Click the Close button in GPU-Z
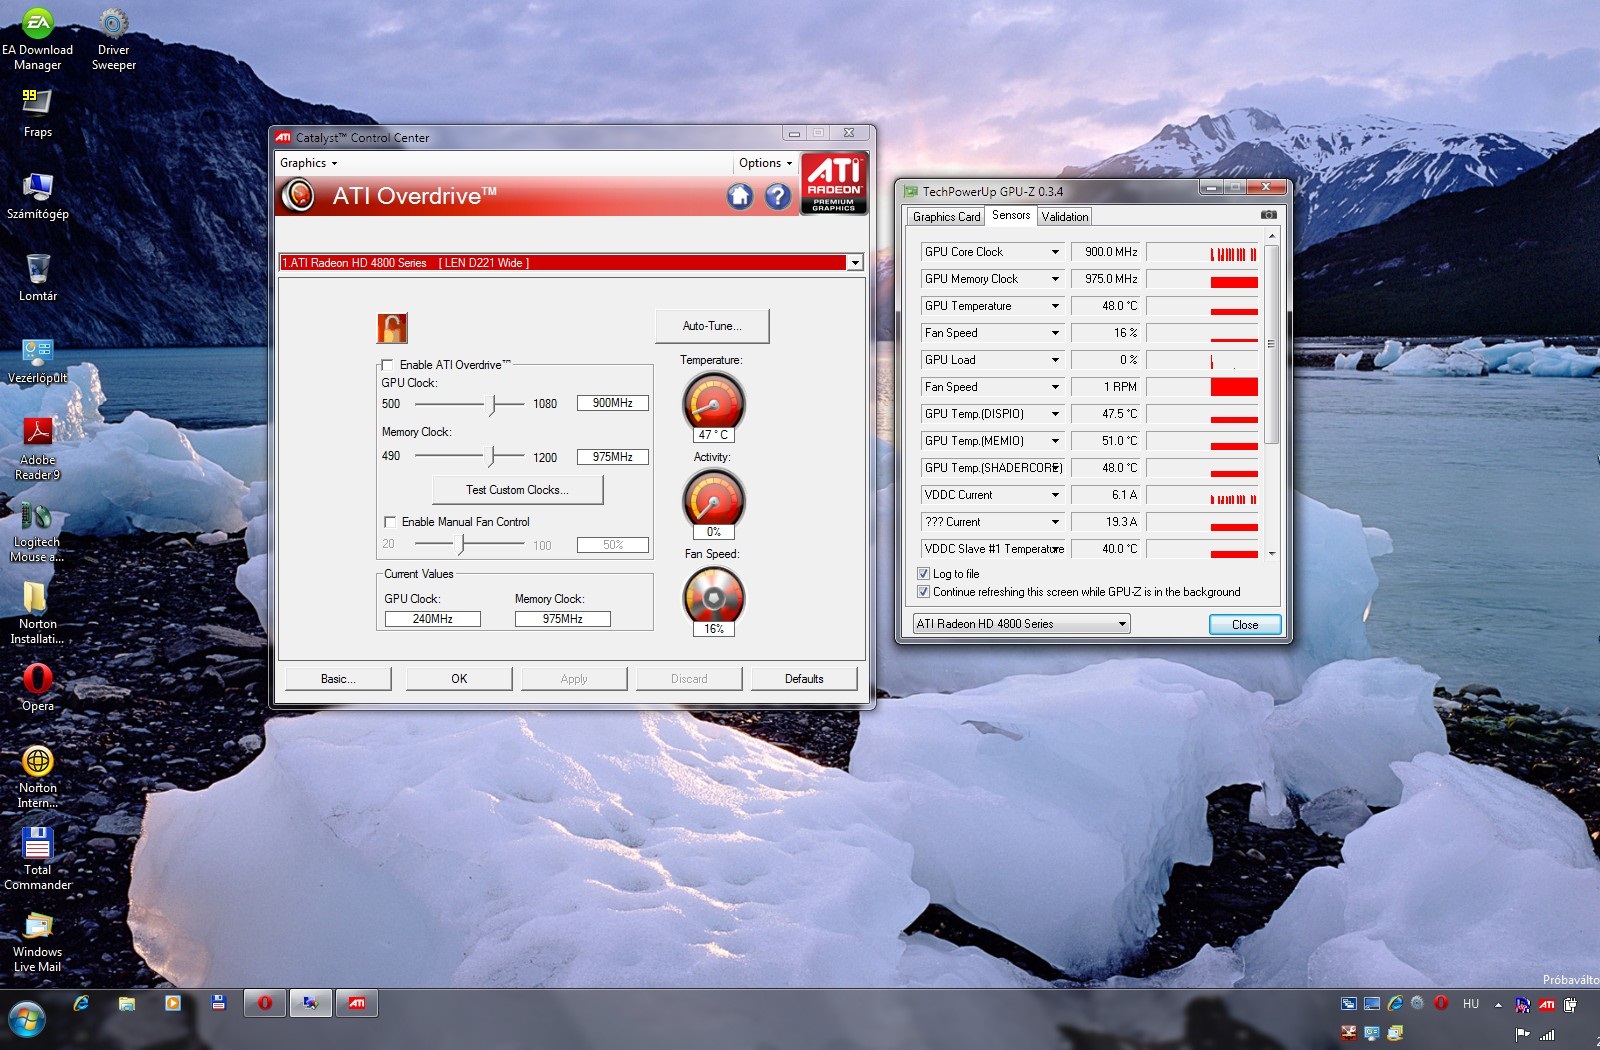 pyautogui.click(x=1245, y=625)
